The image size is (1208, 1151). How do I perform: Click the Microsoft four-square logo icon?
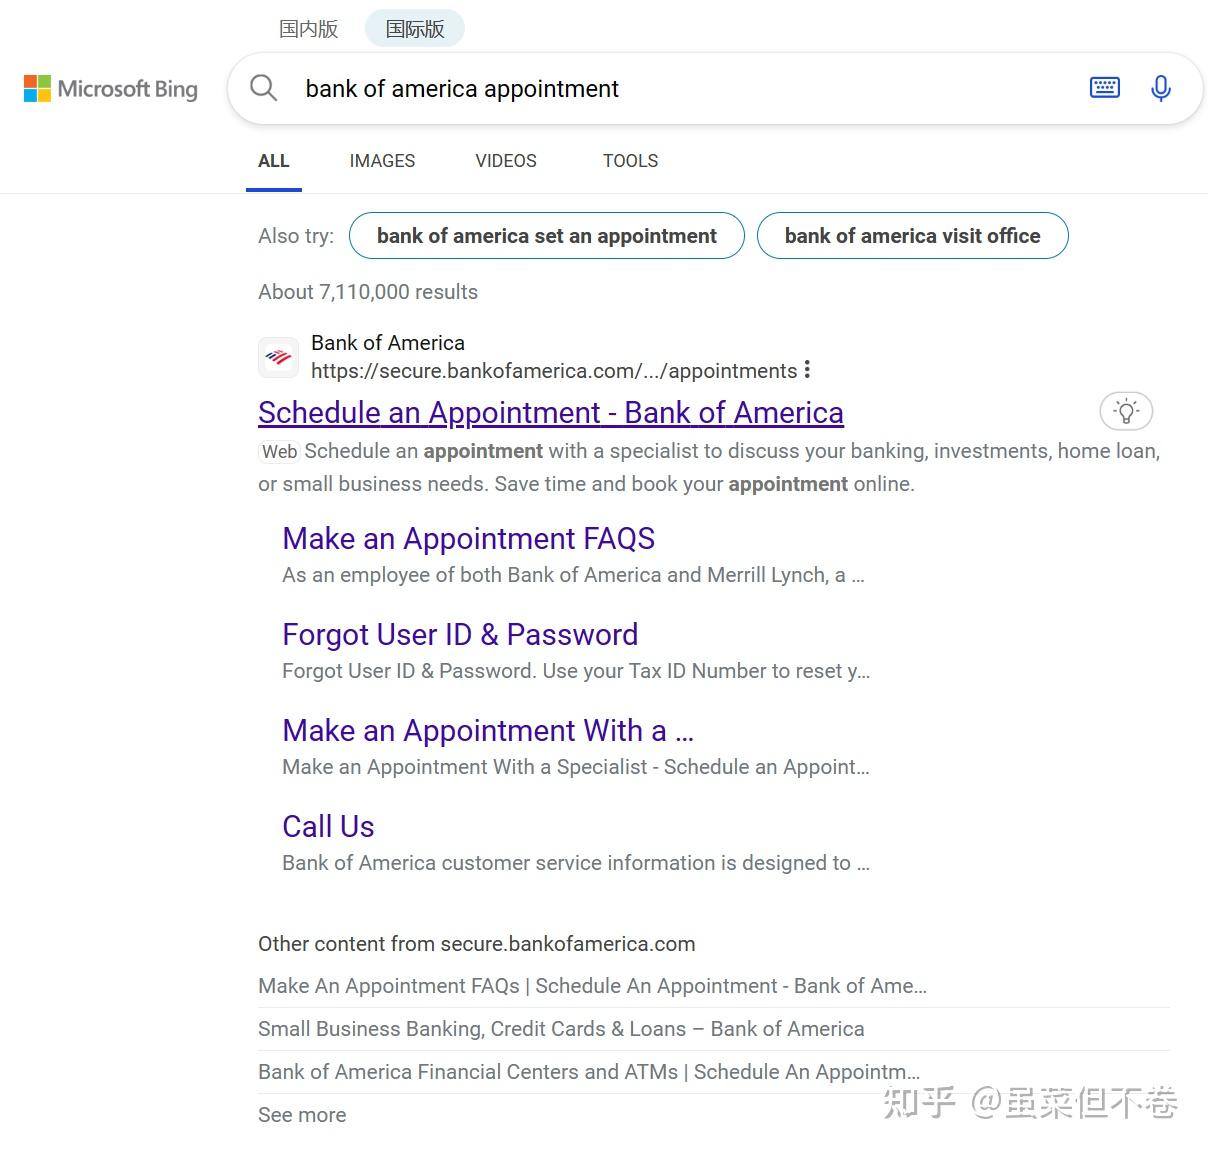(x=37, y=88)
